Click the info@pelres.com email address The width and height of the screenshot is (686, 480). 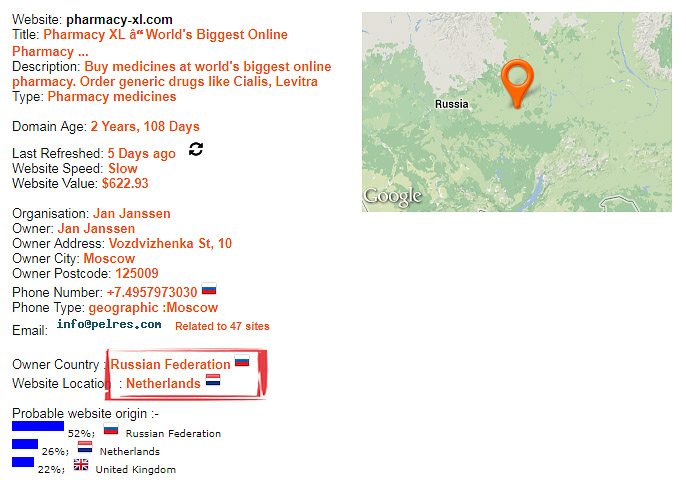coord(109,324)
